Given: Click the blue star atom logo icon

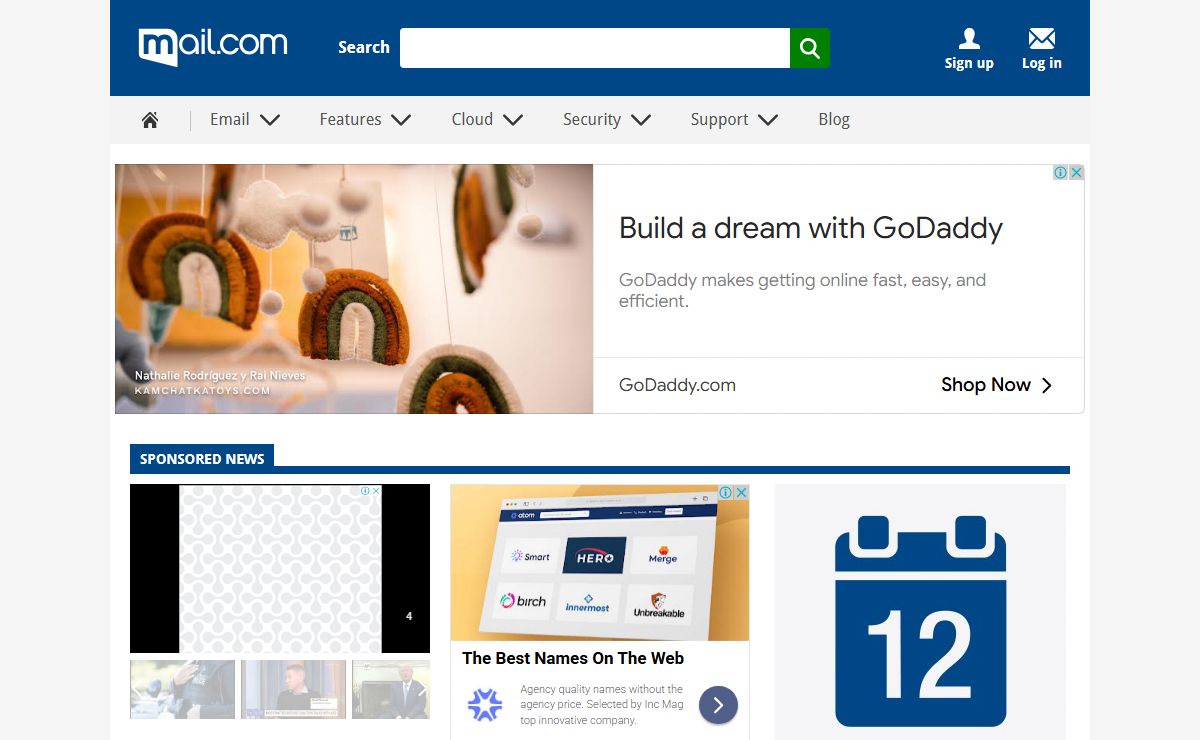Looking at the screenshot, I should point(485,705).
